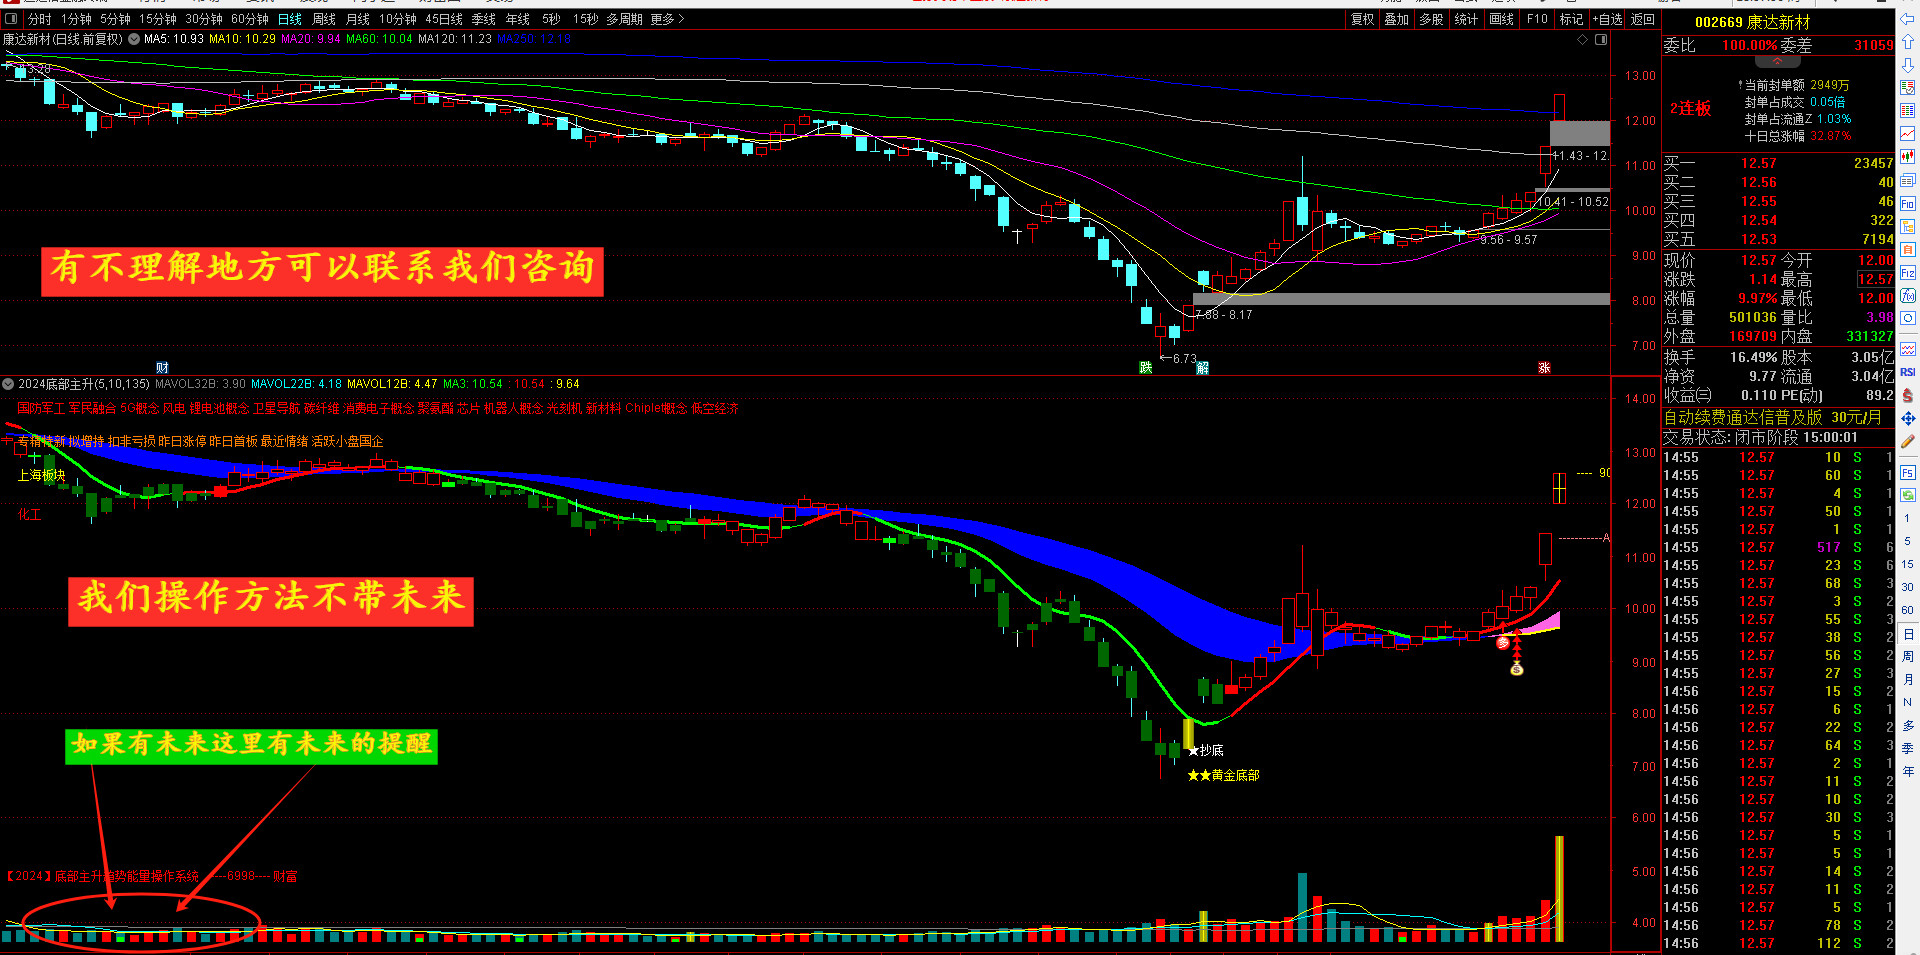Click the green refresh icon in sidebar
This screenshot has height=955, width=1920.
[1907, 495]
